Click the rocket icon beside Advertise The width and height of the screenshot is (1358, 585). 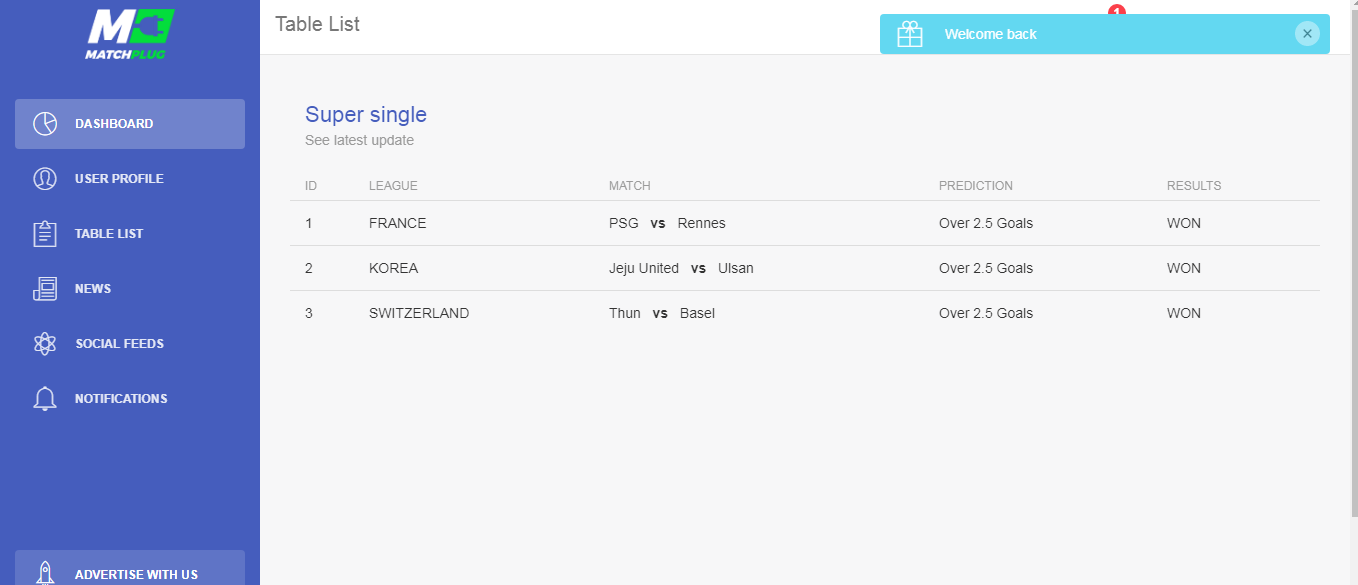pos(45,573)
